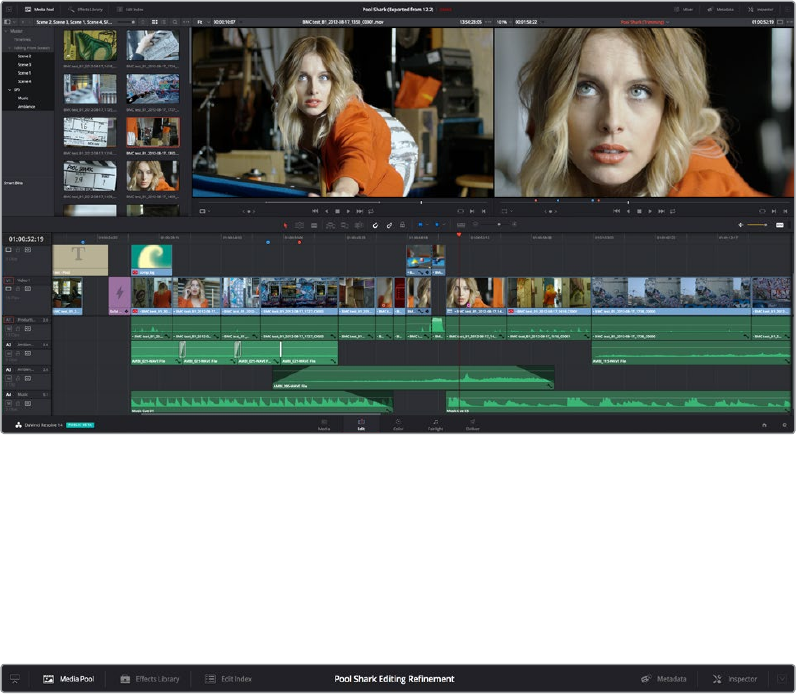Click timeline zoom out minus icon

(476, 224)
